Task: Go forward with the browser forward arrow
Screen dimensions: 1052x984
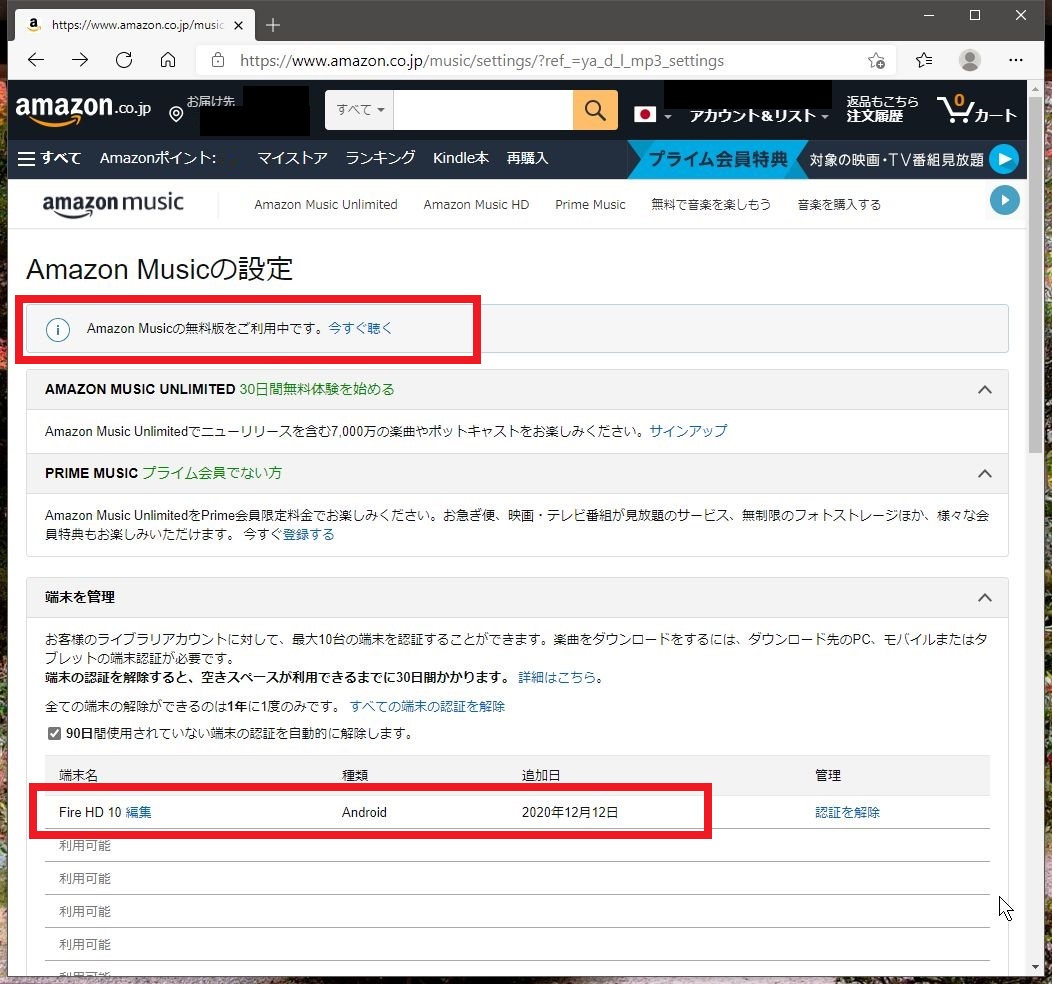Action: pyautogui.click(x=80, y=60)
